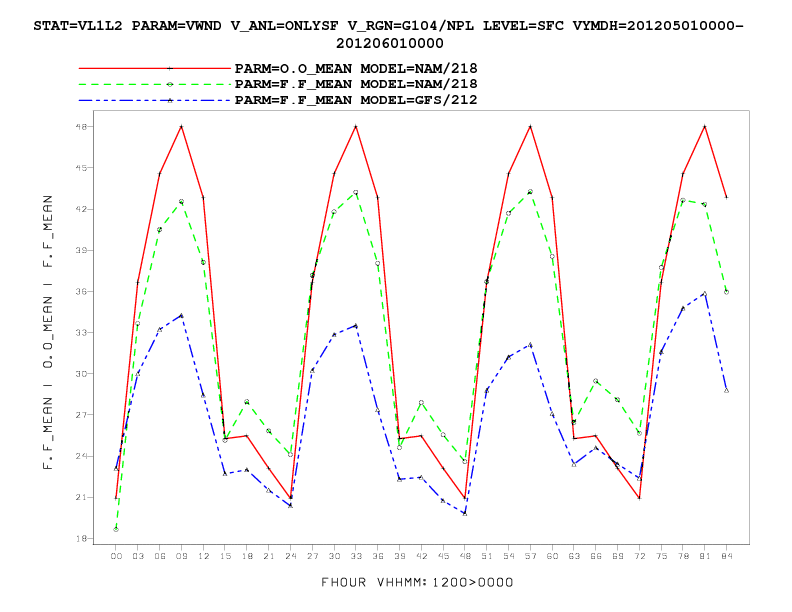Click the green circle marker at forecast hour 18
The width and height of the screenshot is (792, 612).
pyautogui.click(x=247, y=402)
